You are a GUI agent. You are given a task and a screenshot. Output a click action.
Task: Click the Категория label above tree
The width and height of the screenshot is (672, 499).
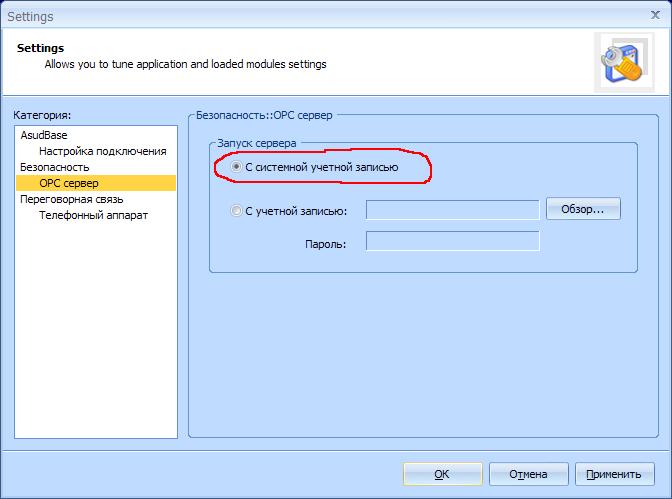44,116
